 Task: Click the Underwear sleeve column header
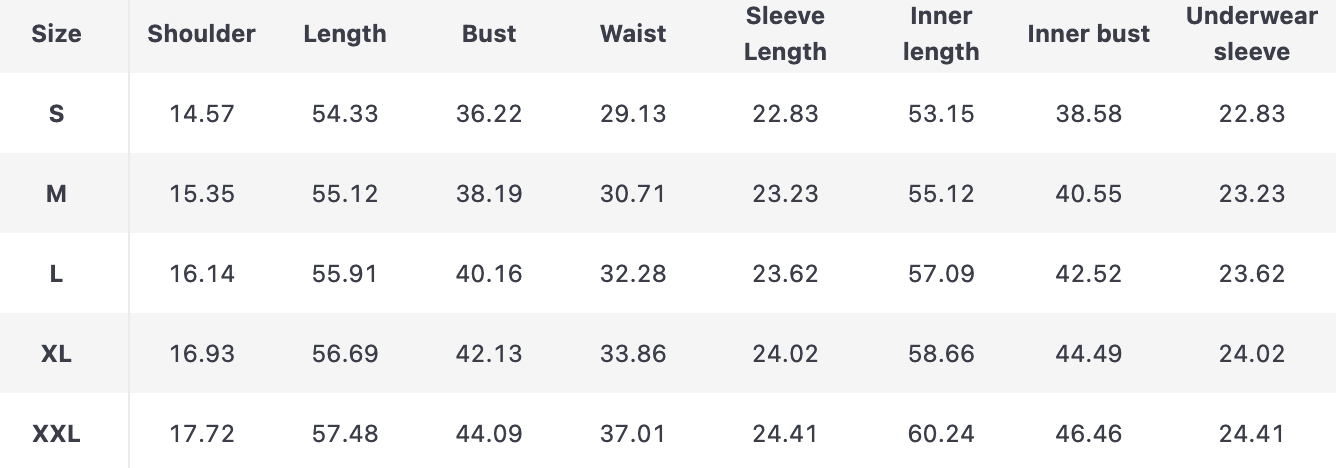pos(1252,34)
